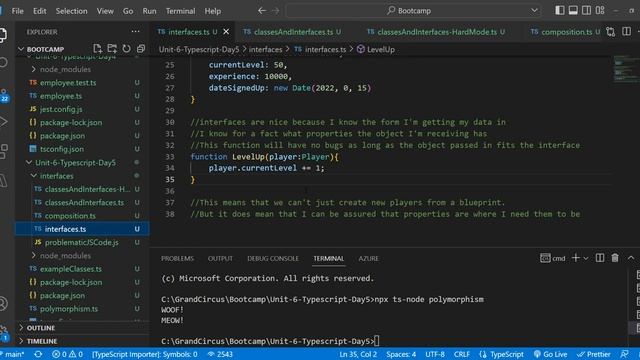The height and width of the screenshot is (360, 640).
Task: Open the Run menu
Action: pyautogui.click(x=149, y=11)
